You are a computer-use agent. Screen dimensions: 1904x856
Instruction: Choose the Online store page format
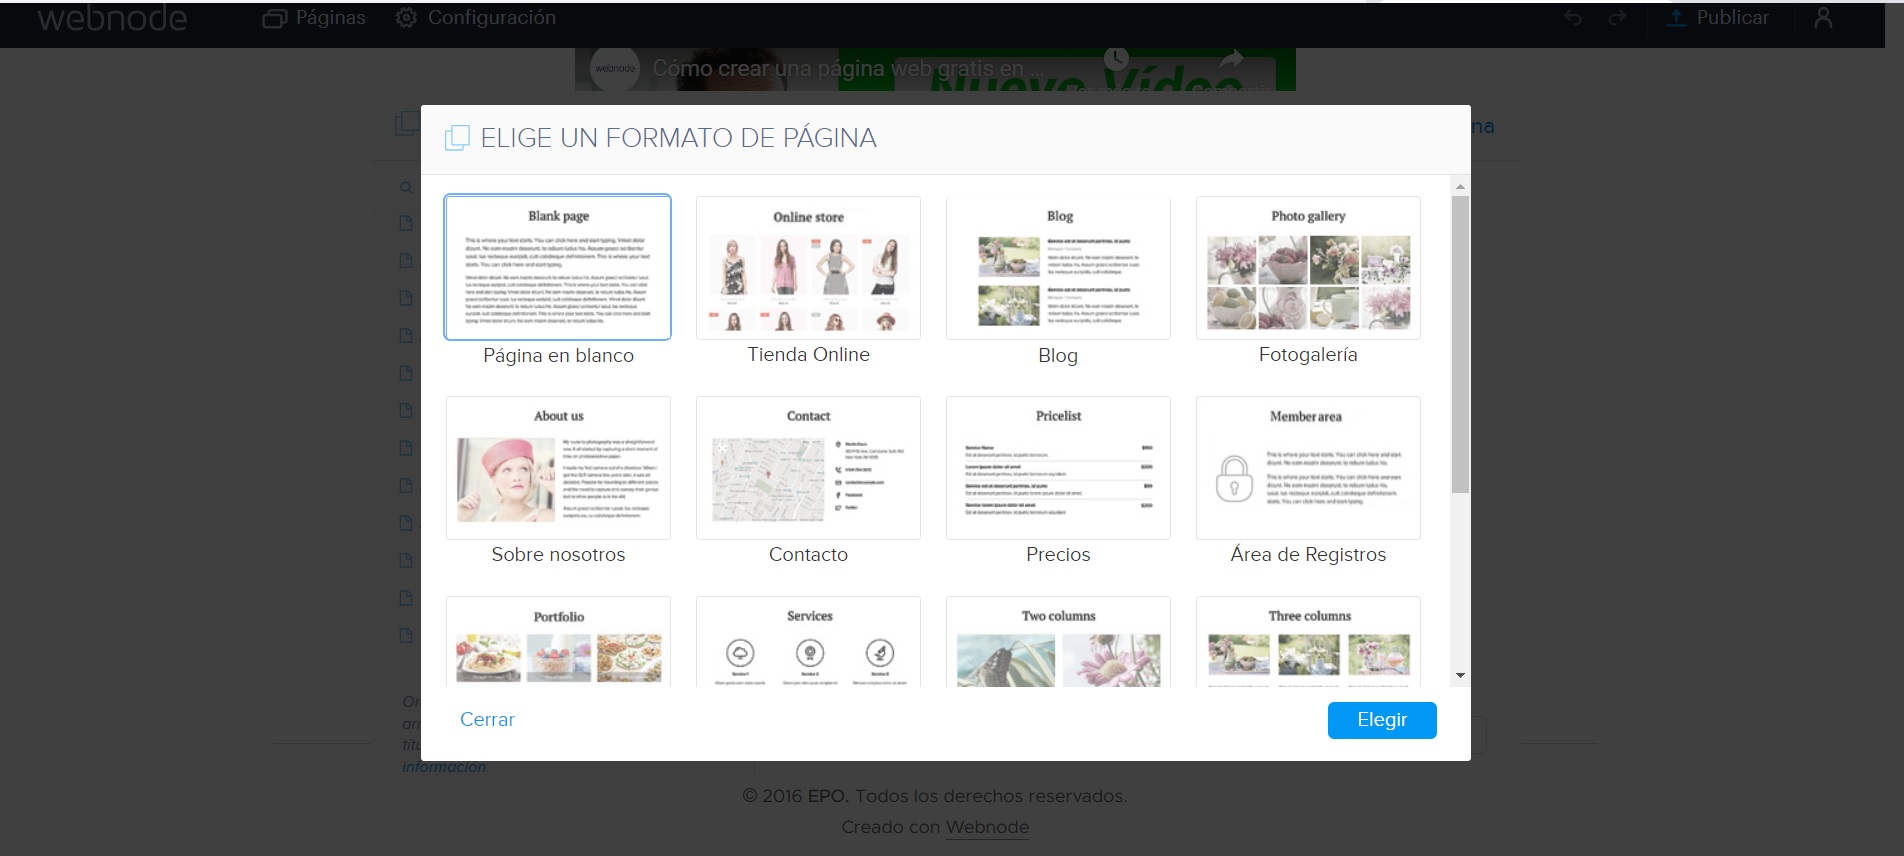point(808,268)
